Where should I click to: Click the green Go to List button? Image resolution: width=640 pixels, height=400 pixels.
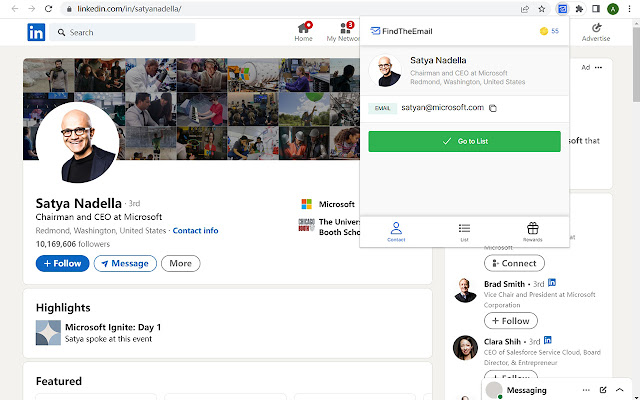pos(464,141)
